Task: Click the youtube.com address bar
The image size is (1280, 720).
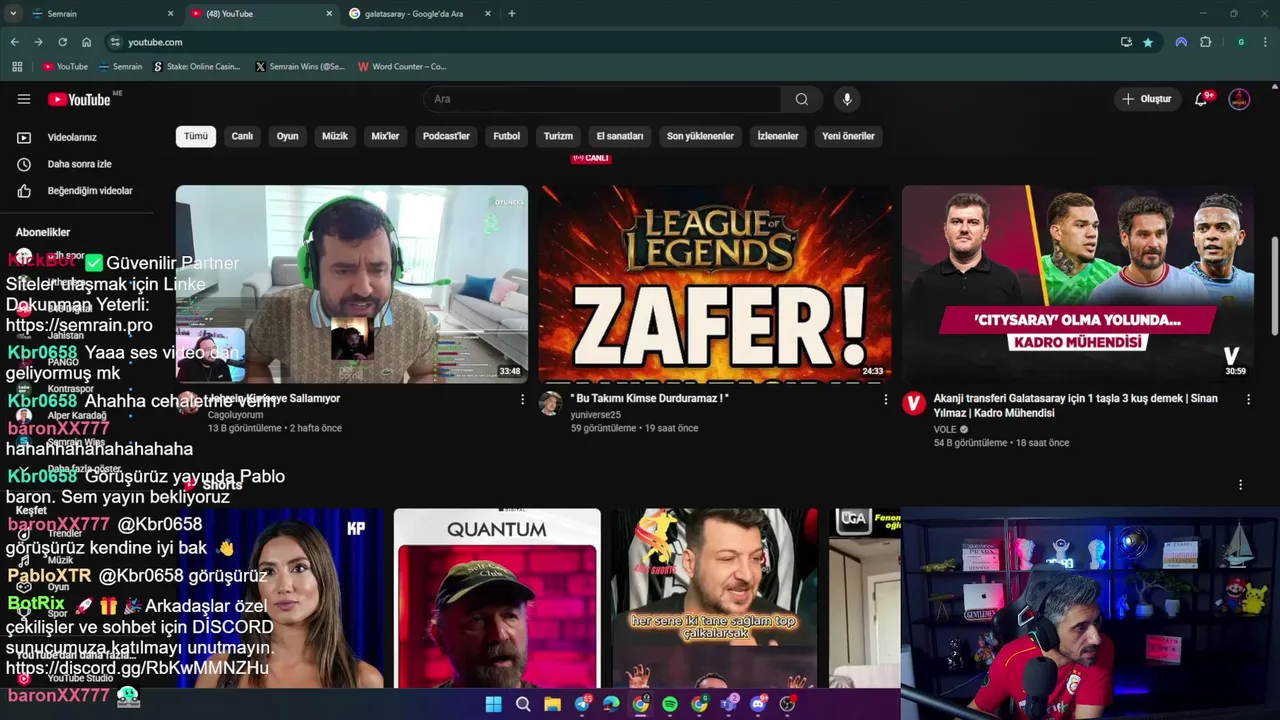Action: tap(610, 42)
